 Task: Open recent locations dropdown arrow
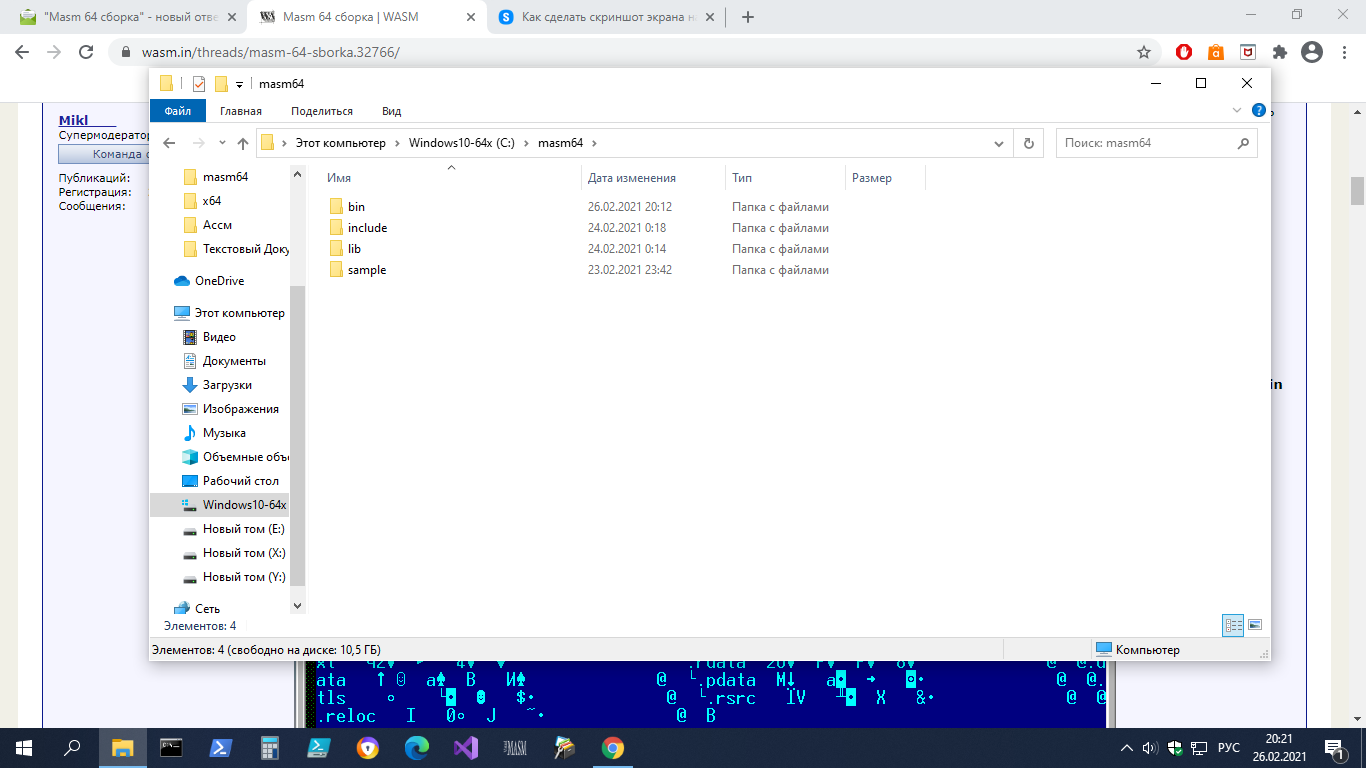coord(222,143)
